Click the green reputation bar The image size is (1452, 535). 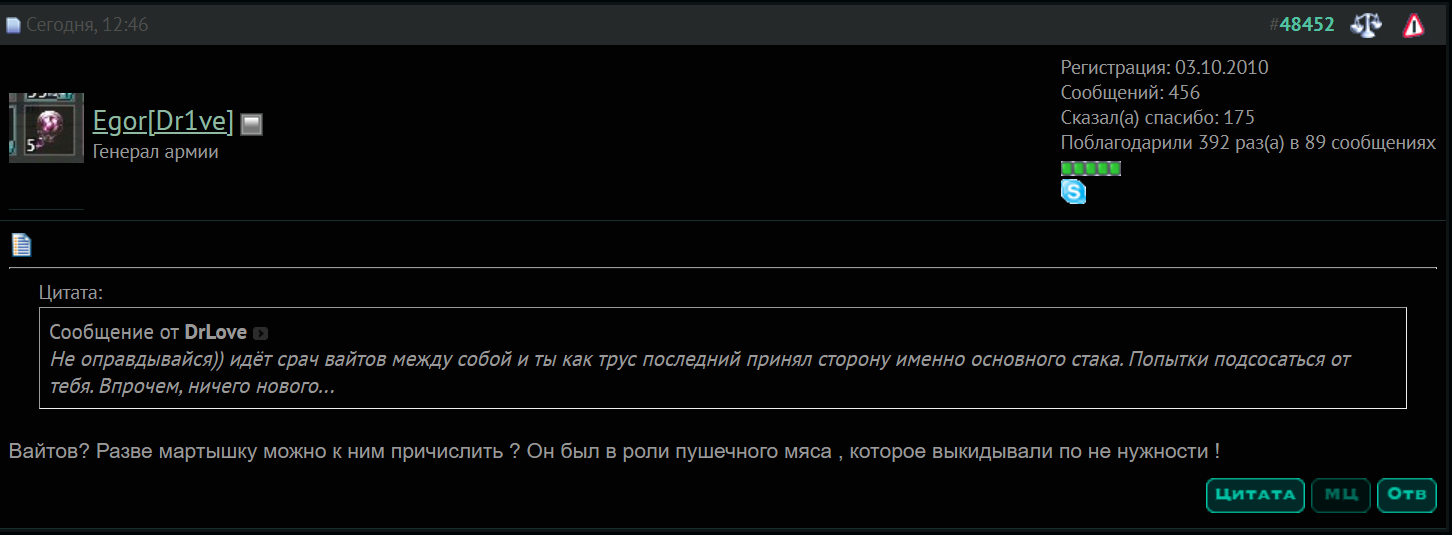click(x=1090, y=168)
